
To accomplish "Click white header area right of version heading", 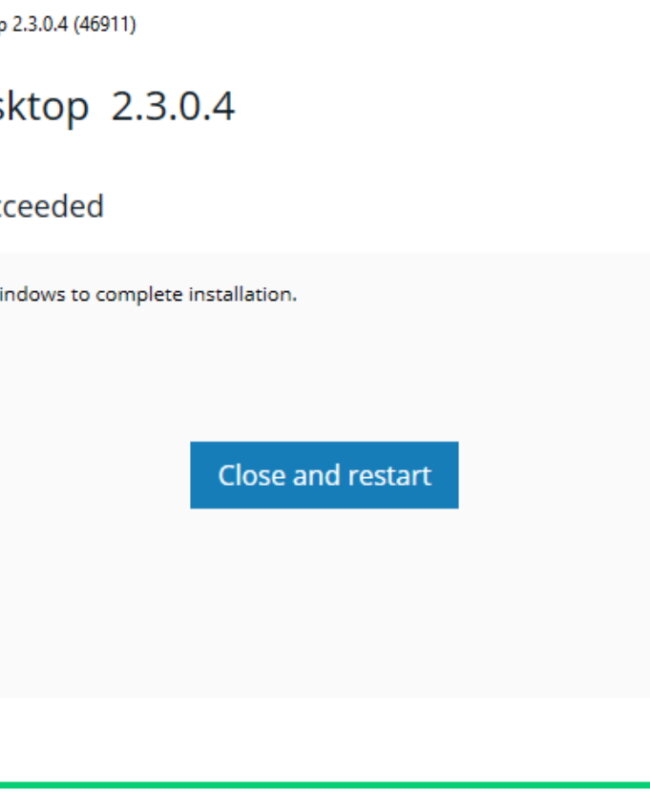I will pos(440,106).
